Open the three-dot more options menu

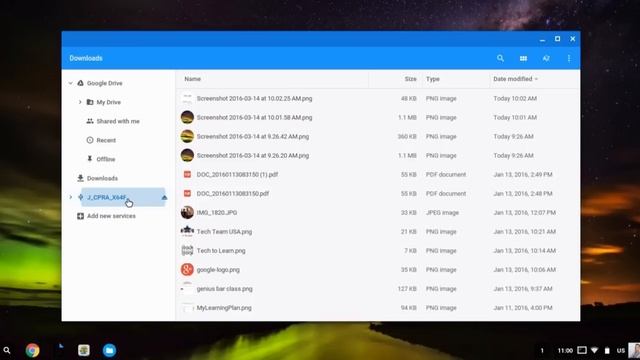click(569, 58)
